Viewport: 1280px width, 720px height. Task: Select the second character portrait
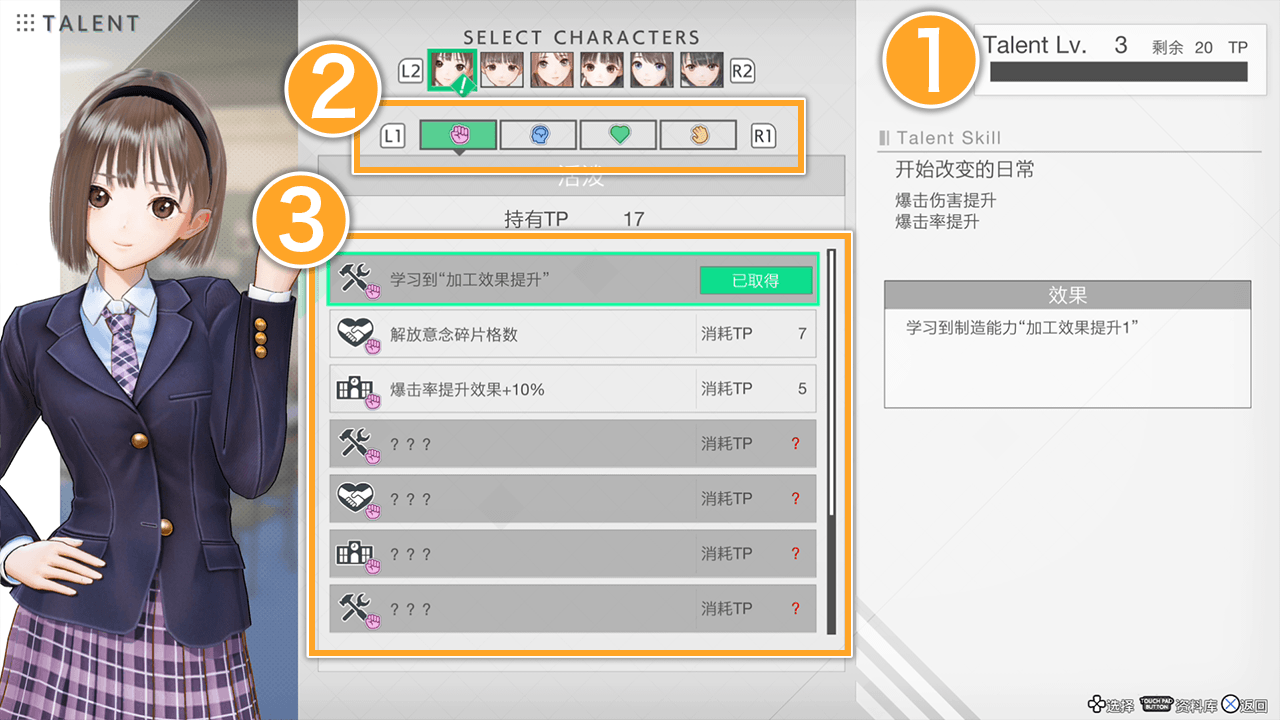501,70
